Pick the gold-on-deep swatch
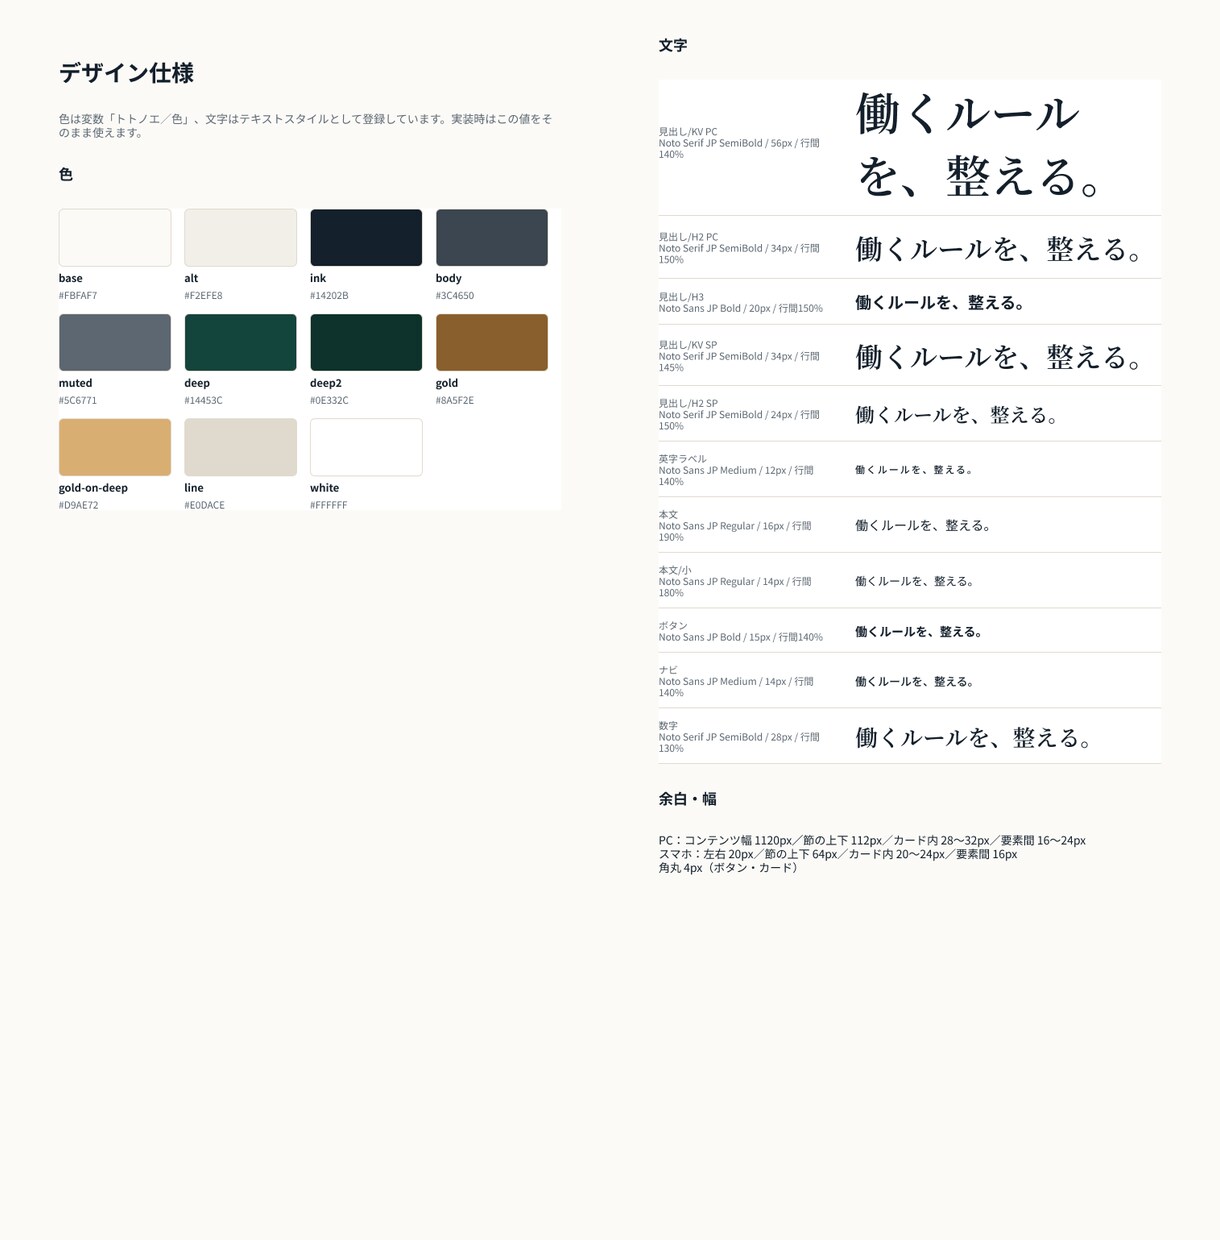This screenshot has height=1240, width=1220. 115,447
